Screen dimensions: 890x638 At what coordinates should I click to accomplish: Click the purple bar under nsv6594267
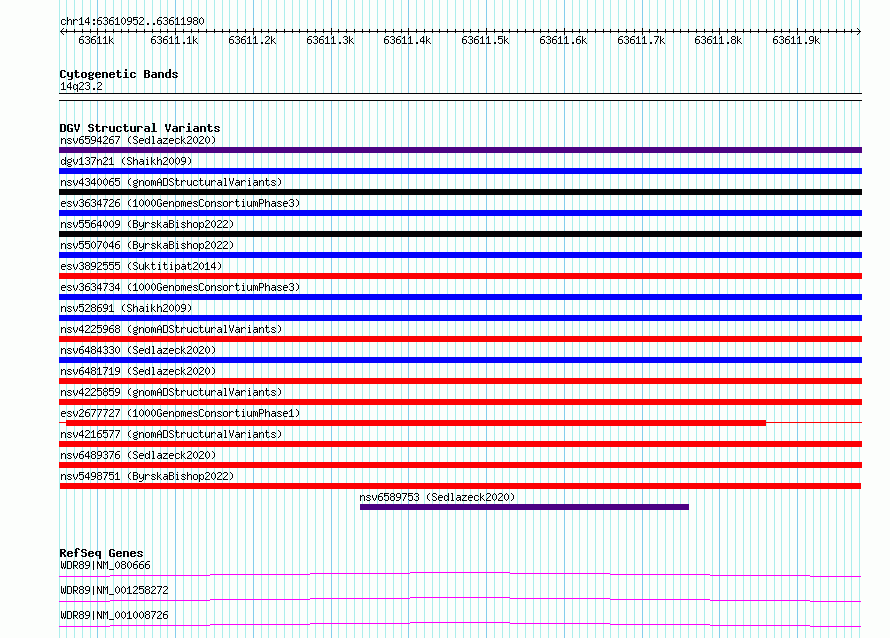460,150
